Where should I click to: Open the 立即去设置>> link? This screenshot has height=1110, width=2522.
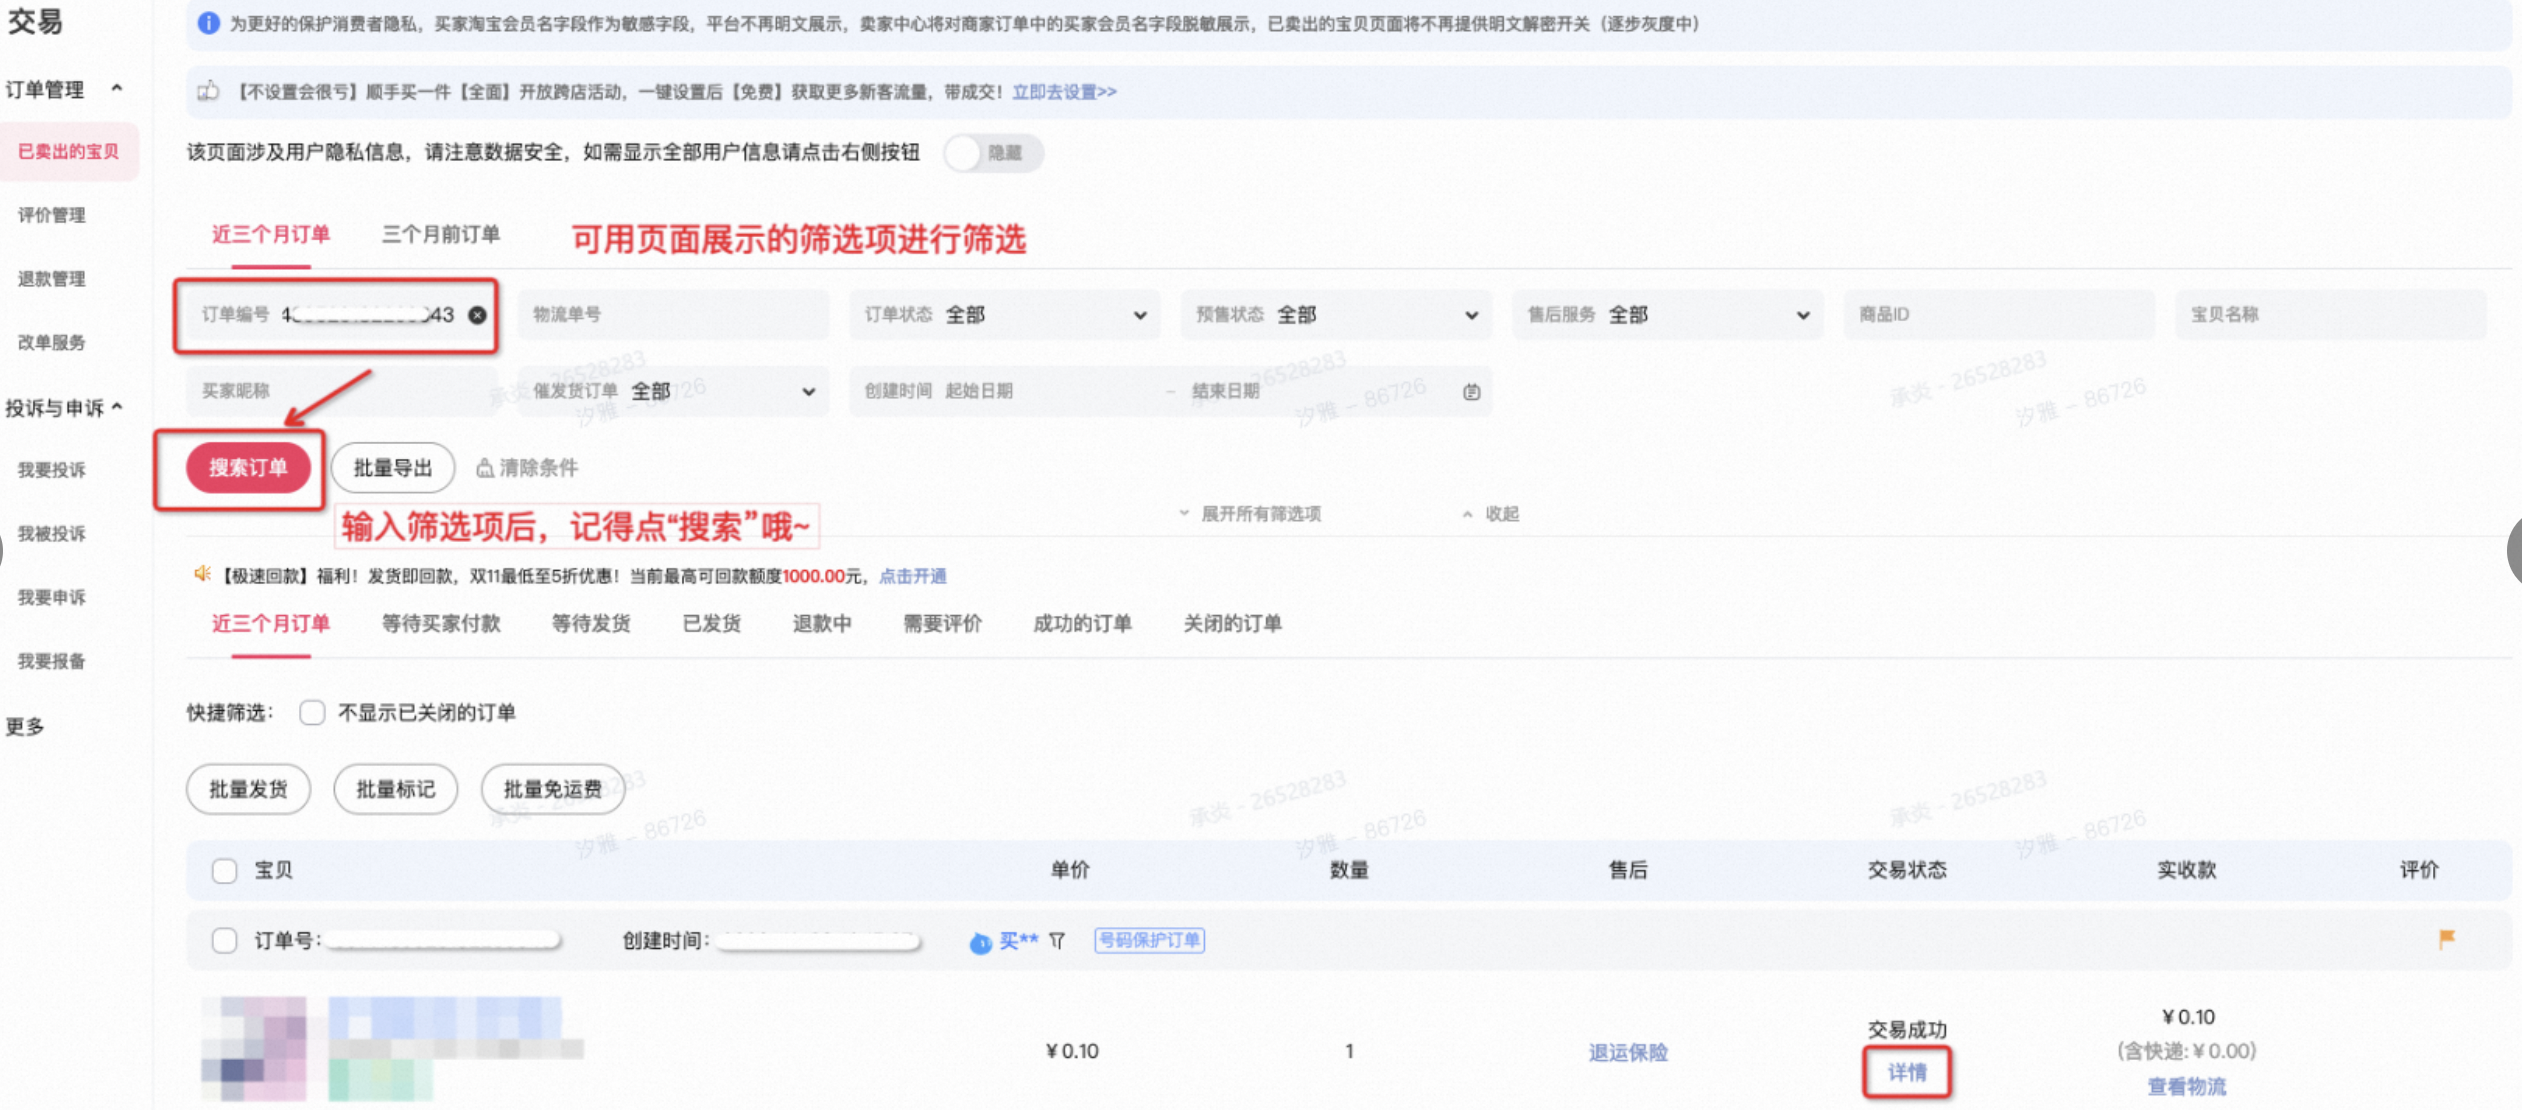(1064, 92)
